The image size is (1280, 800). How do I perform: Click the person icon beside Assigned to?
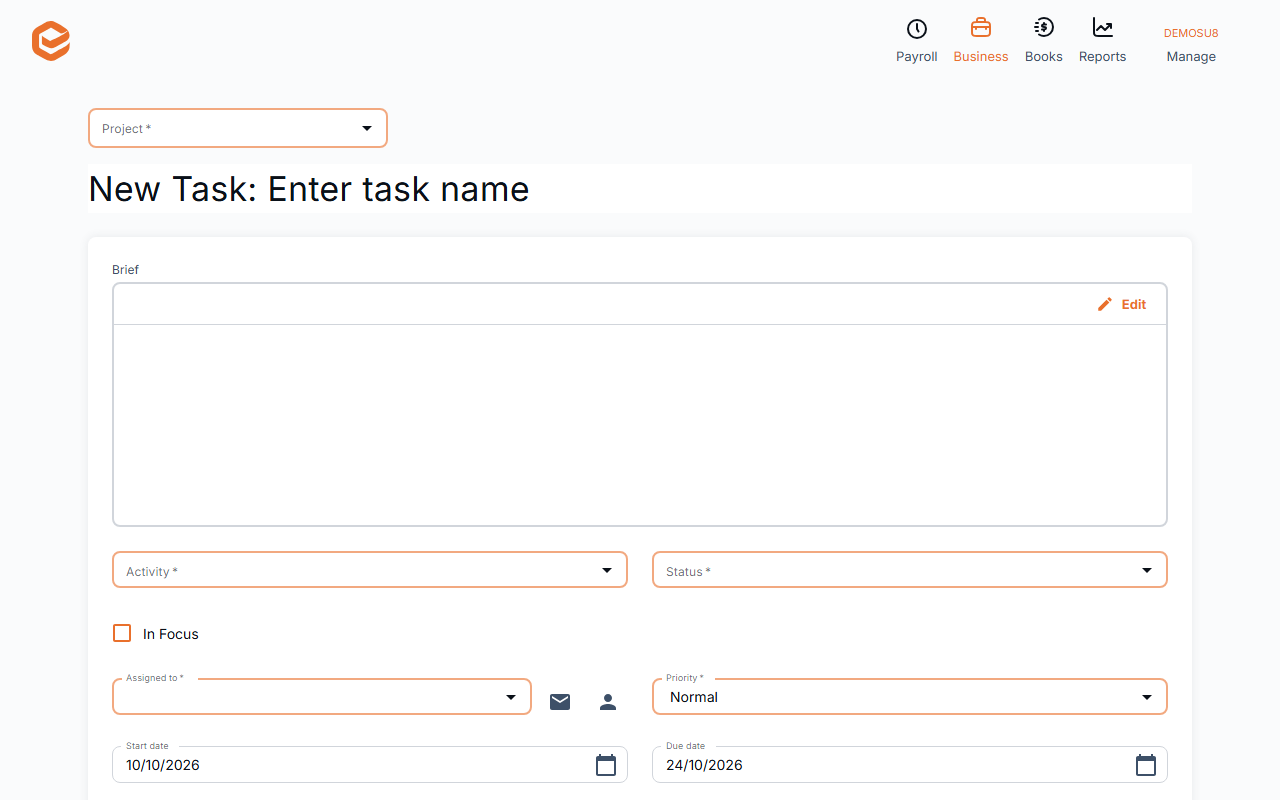pos(608,702)
